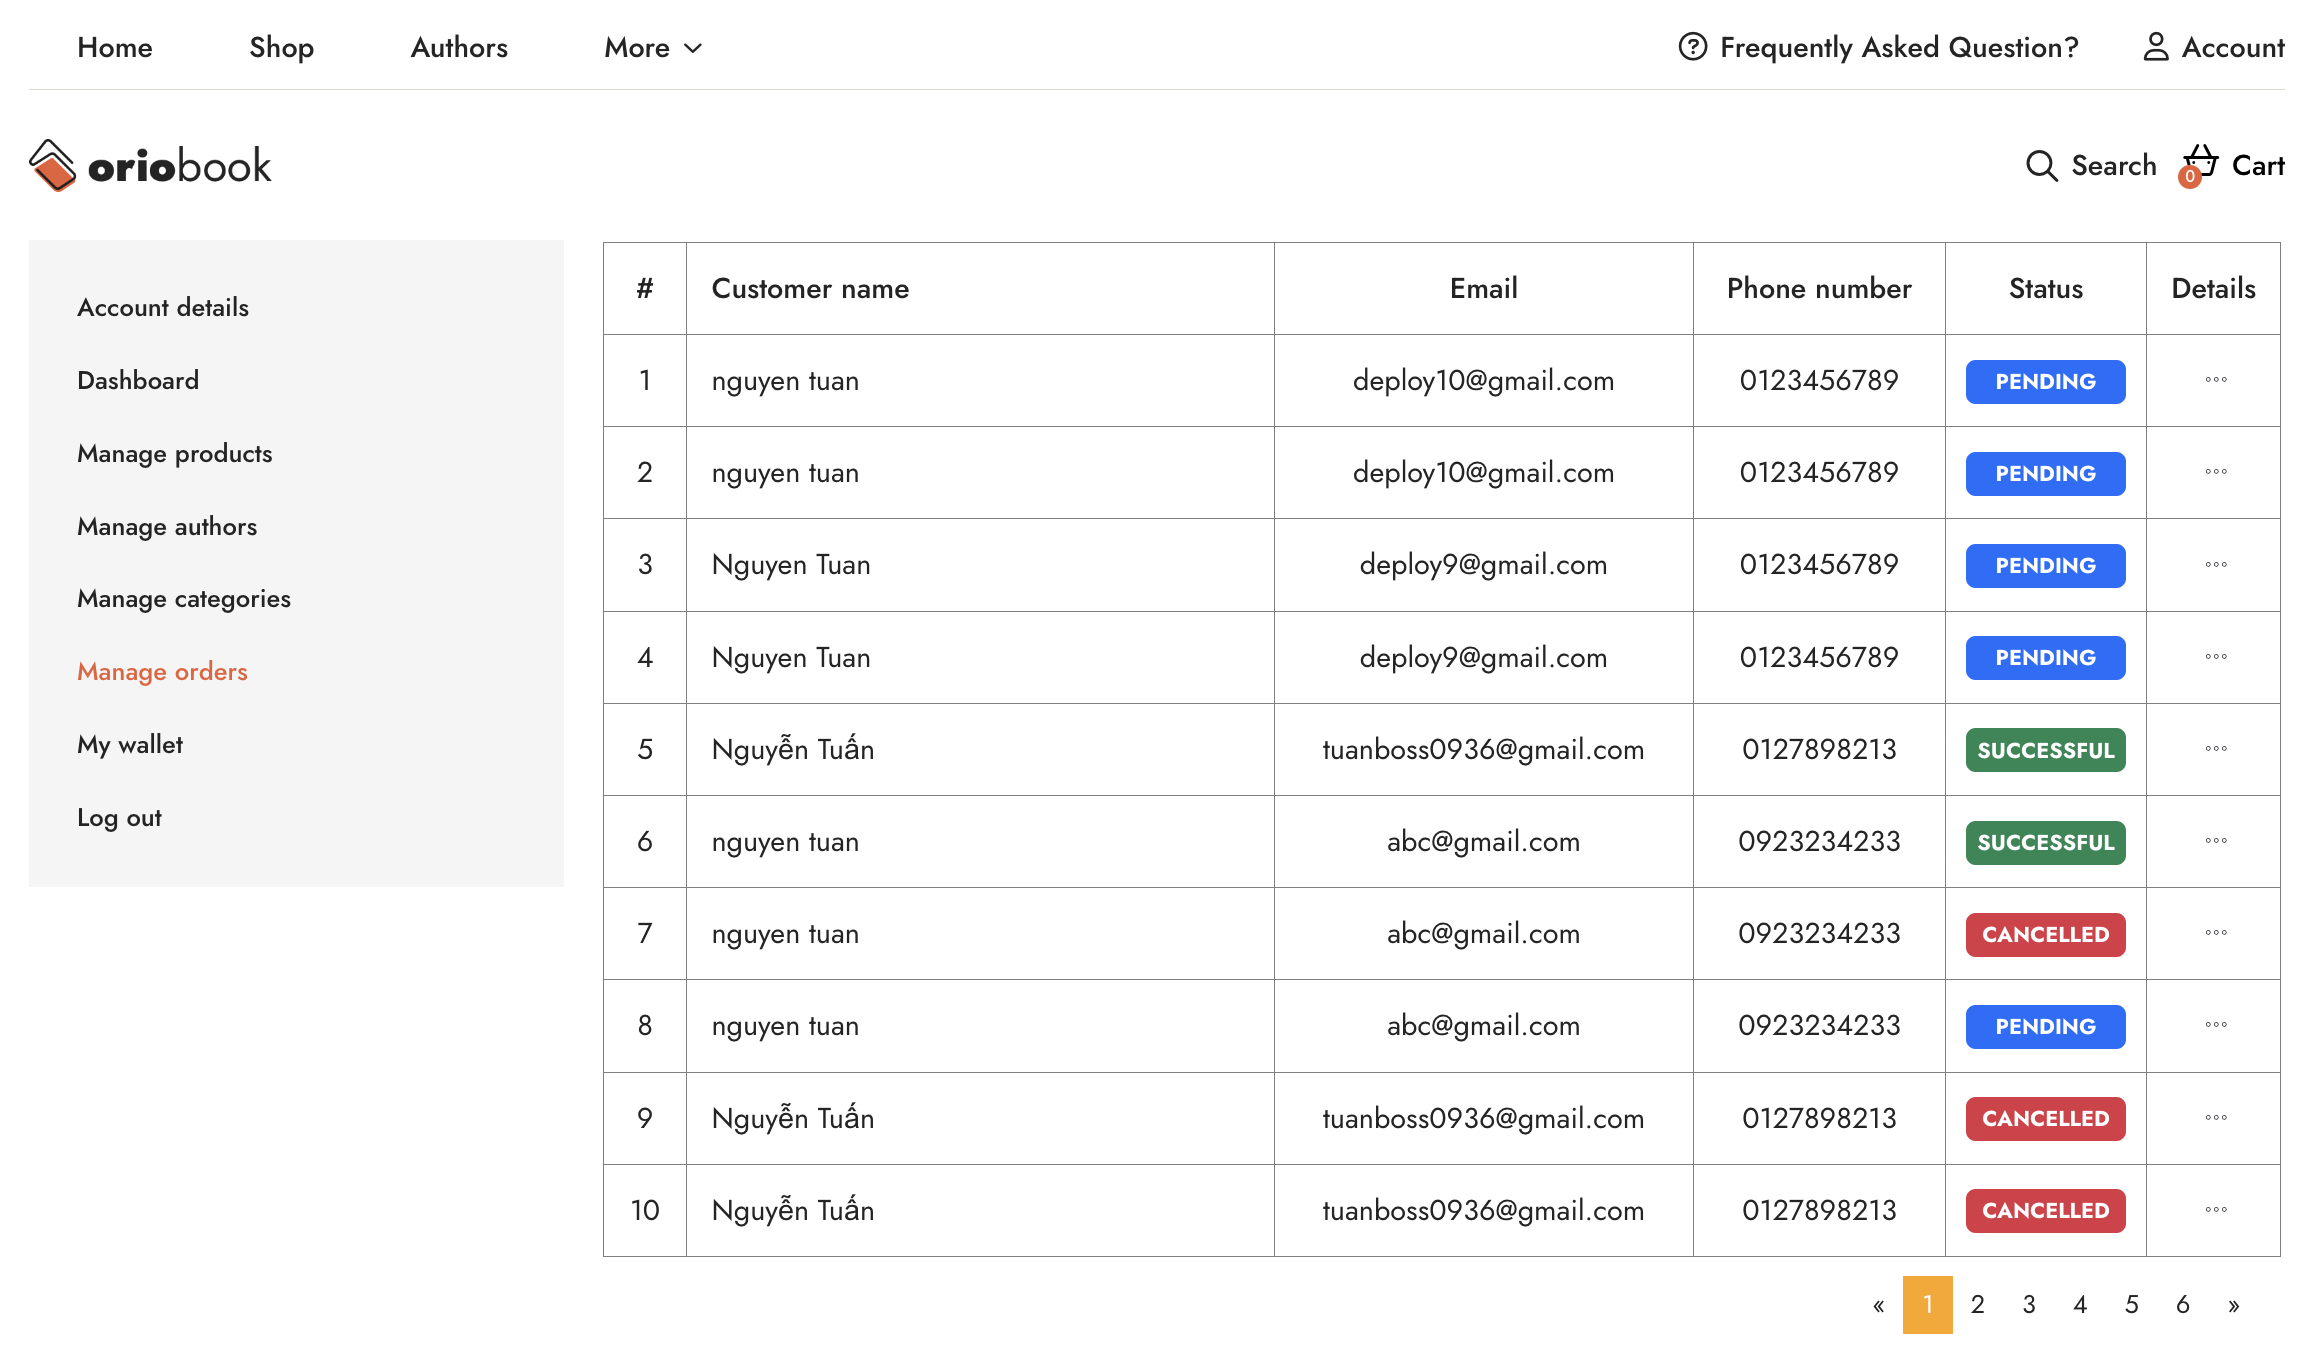The width and height of the screenshot is (2308, 1372).
Task: Click details ellipsis of order 7
Action: pos(2215,933)
